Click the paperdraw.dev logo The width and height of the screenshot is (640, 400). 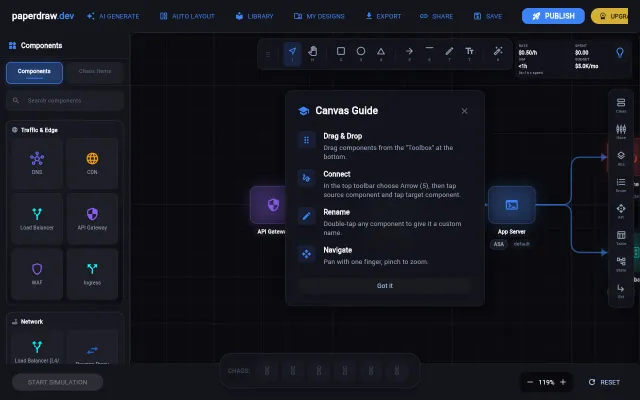tap(43, 16)
